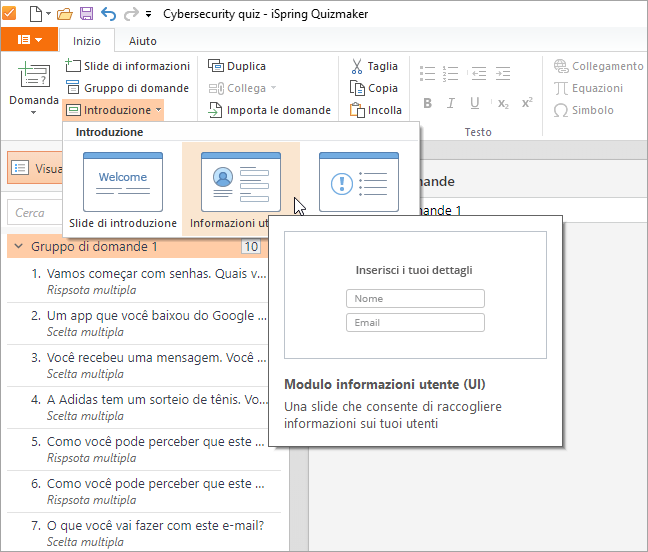Image resolution: width=648 pixels, height=552 pixels.
Task: Open the quick access toolbar customize arrow
Action: tap(149, 15)
